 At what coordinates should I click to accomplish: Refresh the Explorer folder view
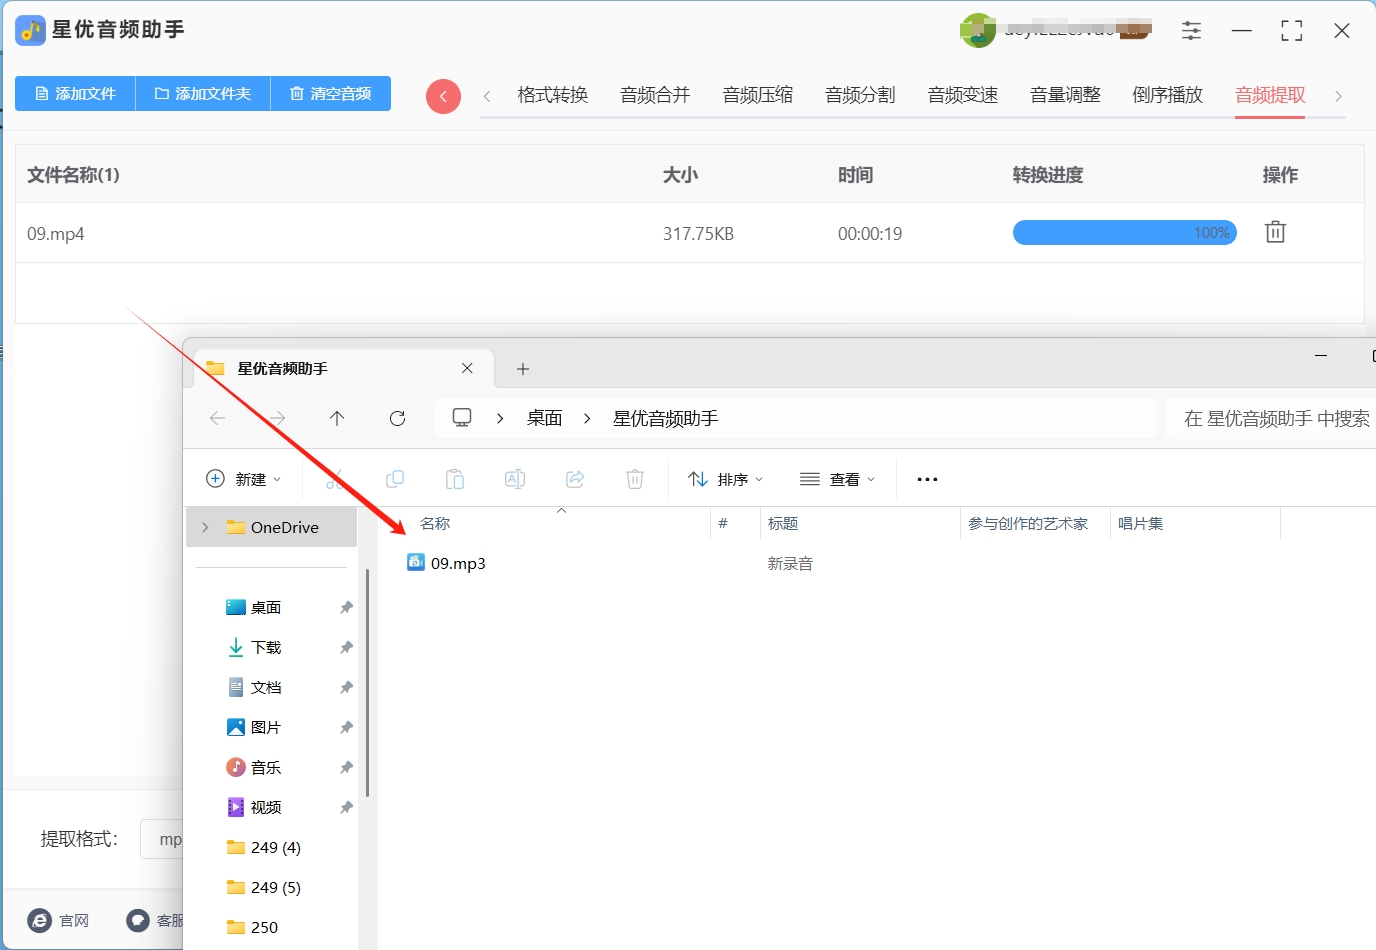397,418
